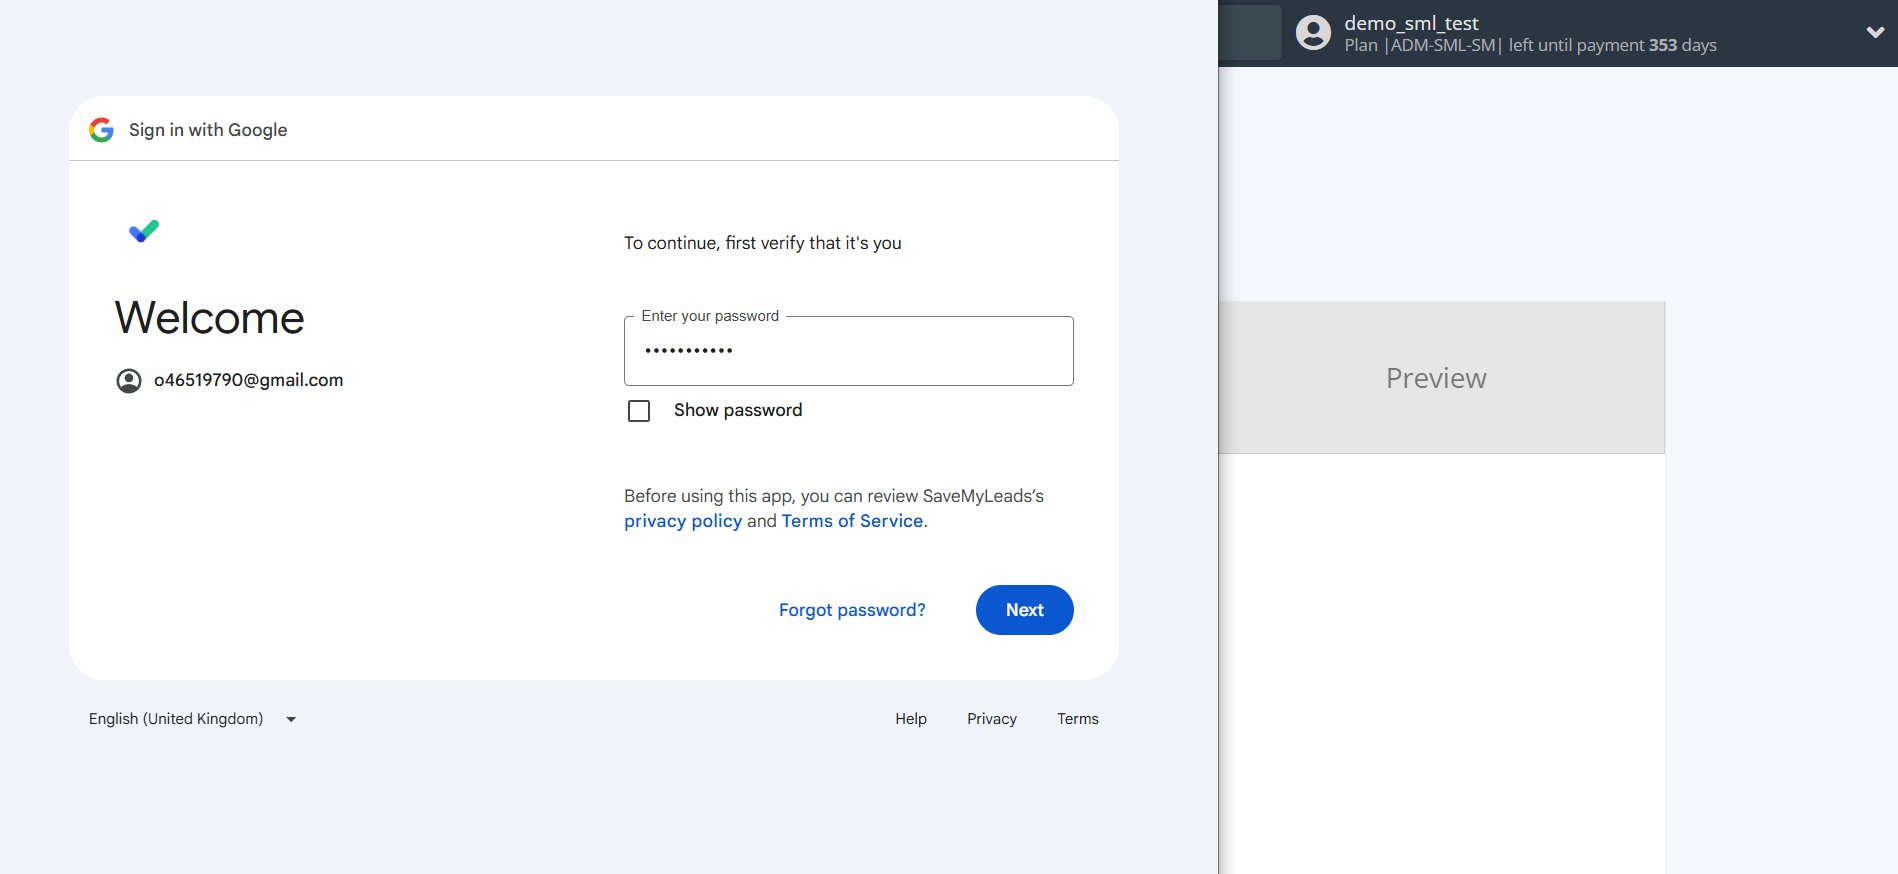Click the language dropdown arrow
The image size is (1898, 874).
coord(291,719)
